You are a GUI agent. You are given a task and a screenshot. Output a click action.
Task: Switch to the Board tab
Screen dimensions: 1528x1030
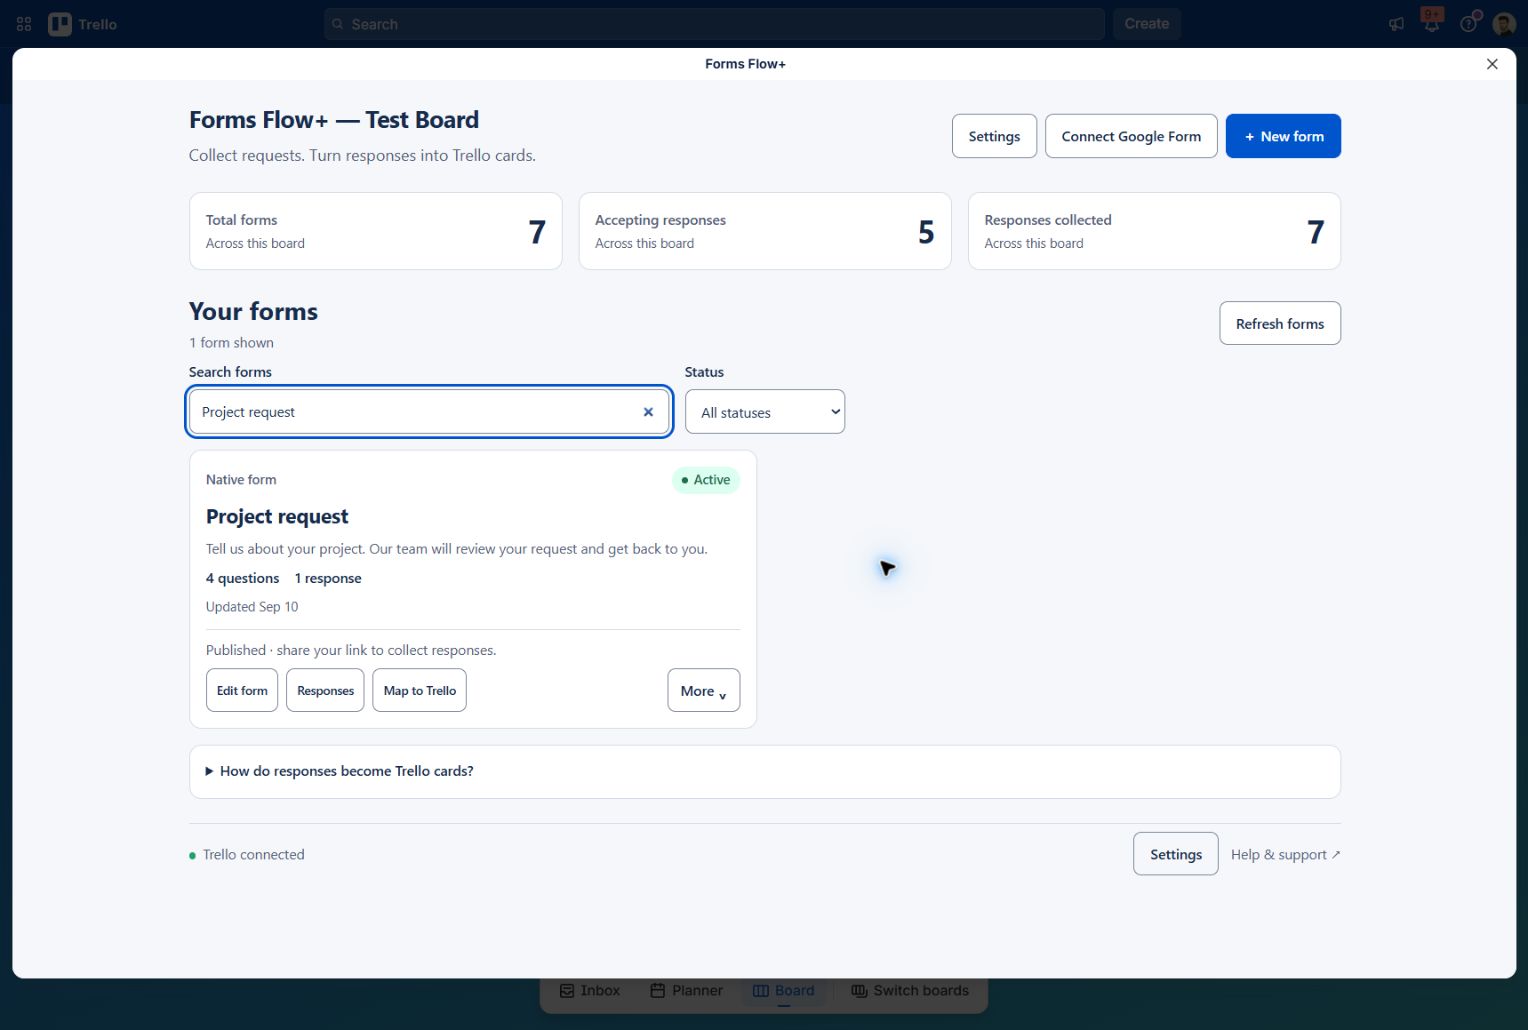click(784, 990)
